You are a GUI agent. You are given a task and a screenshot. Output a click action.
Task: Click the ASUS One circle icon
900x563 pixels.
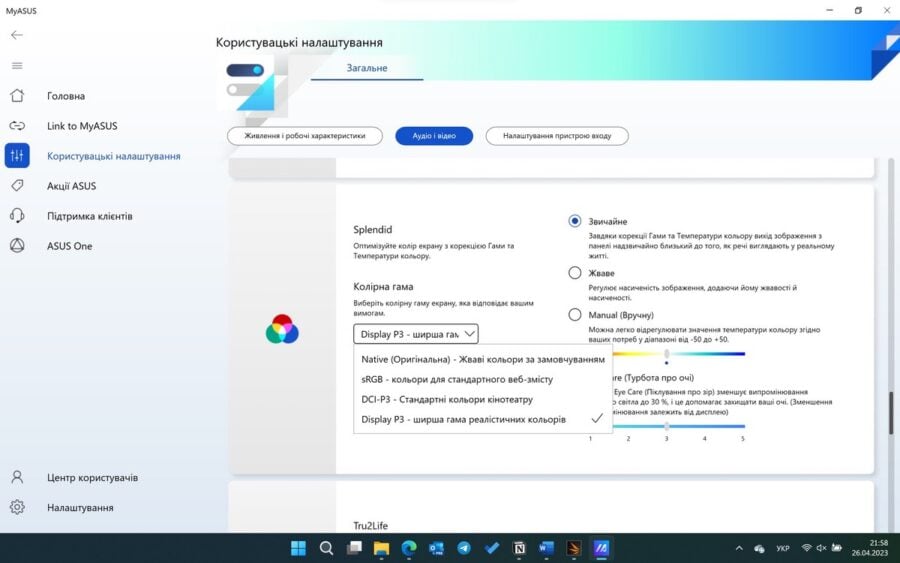click(x=17, y=246)
